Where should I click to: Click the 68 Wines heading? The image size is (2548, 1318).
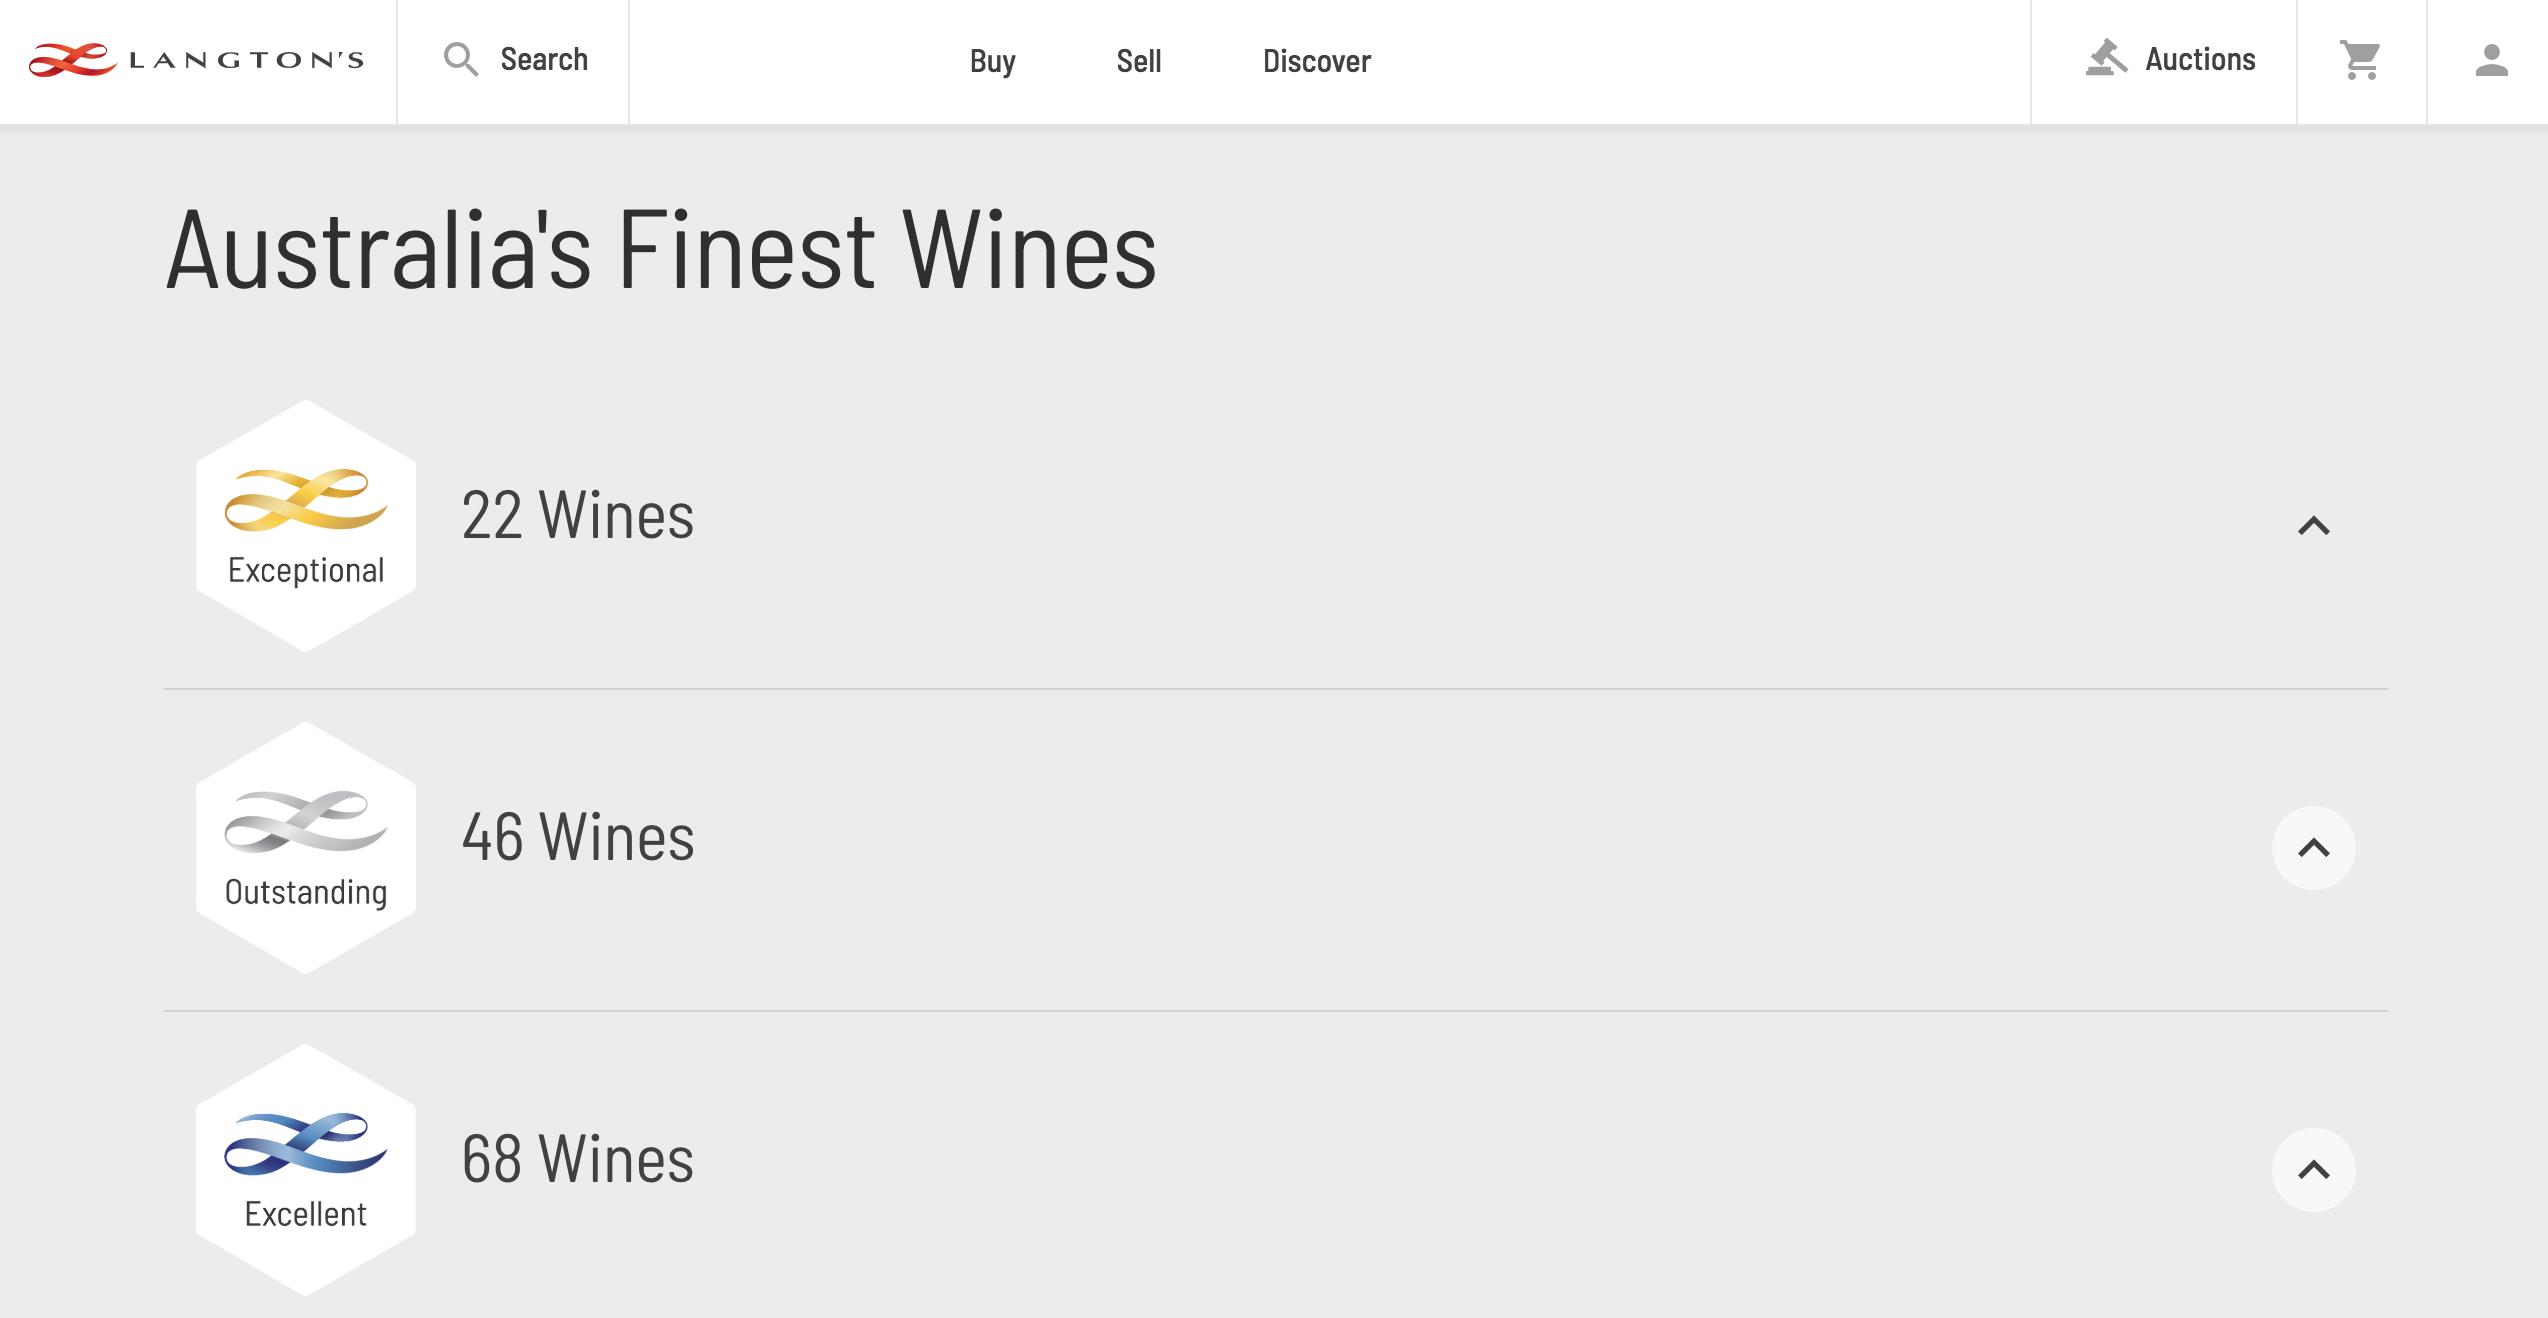(x=577, y=1160)
